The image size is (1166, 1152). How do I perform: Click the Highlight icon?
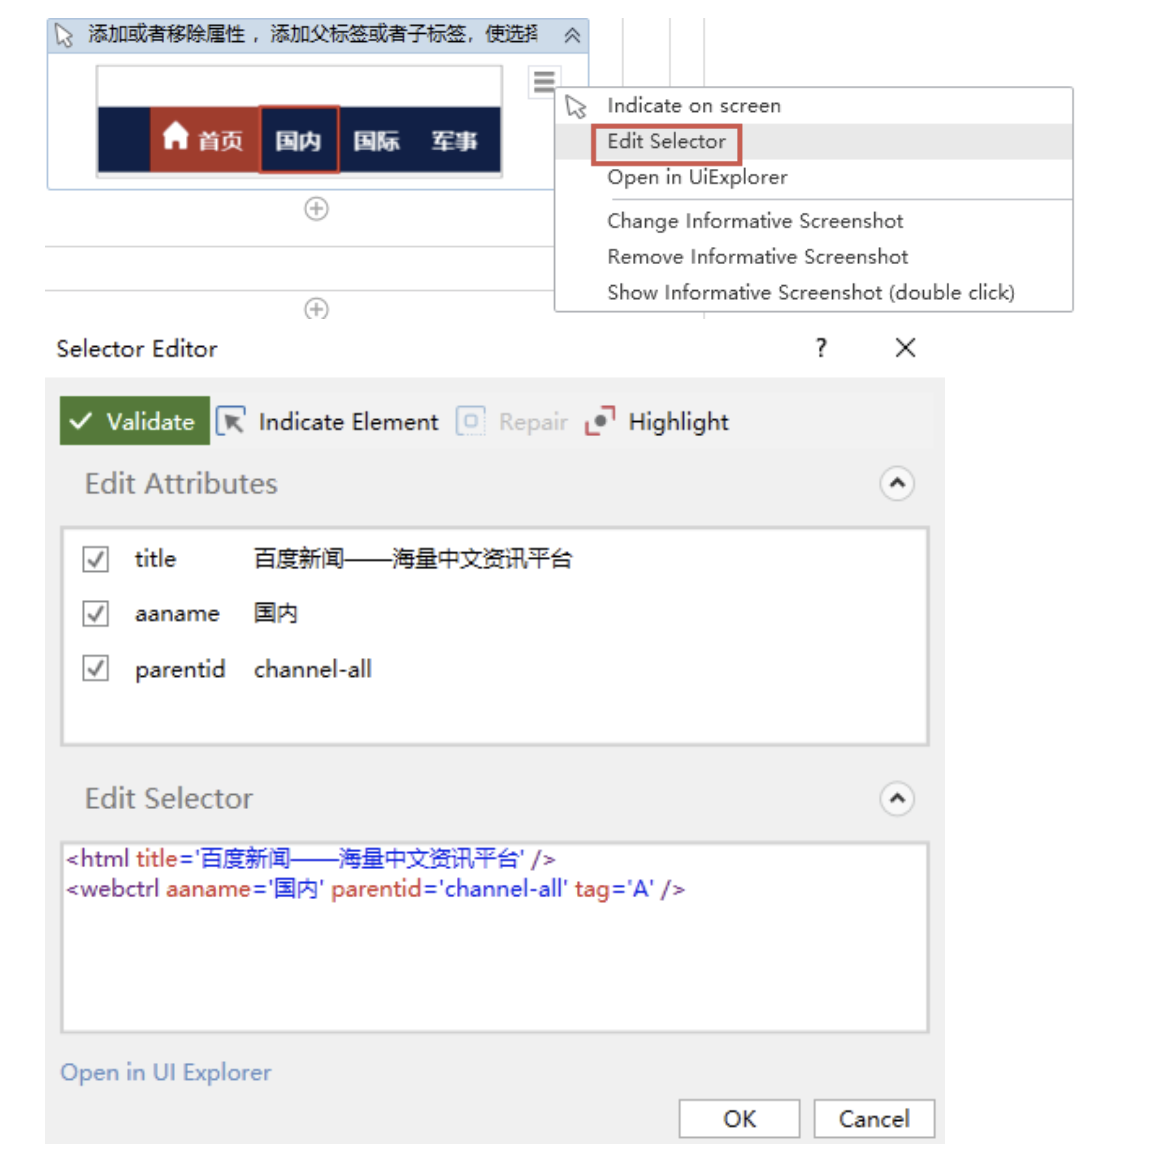pos(600,420)
